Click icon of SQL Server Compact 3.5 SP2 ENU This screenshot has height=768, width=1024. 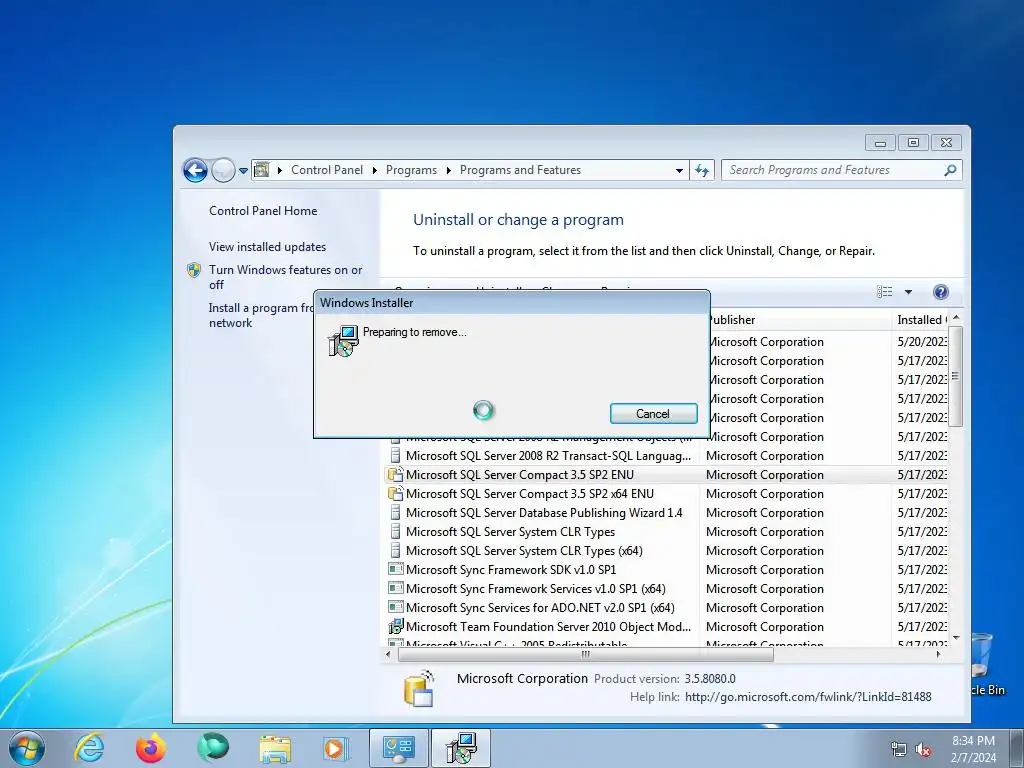395,475
